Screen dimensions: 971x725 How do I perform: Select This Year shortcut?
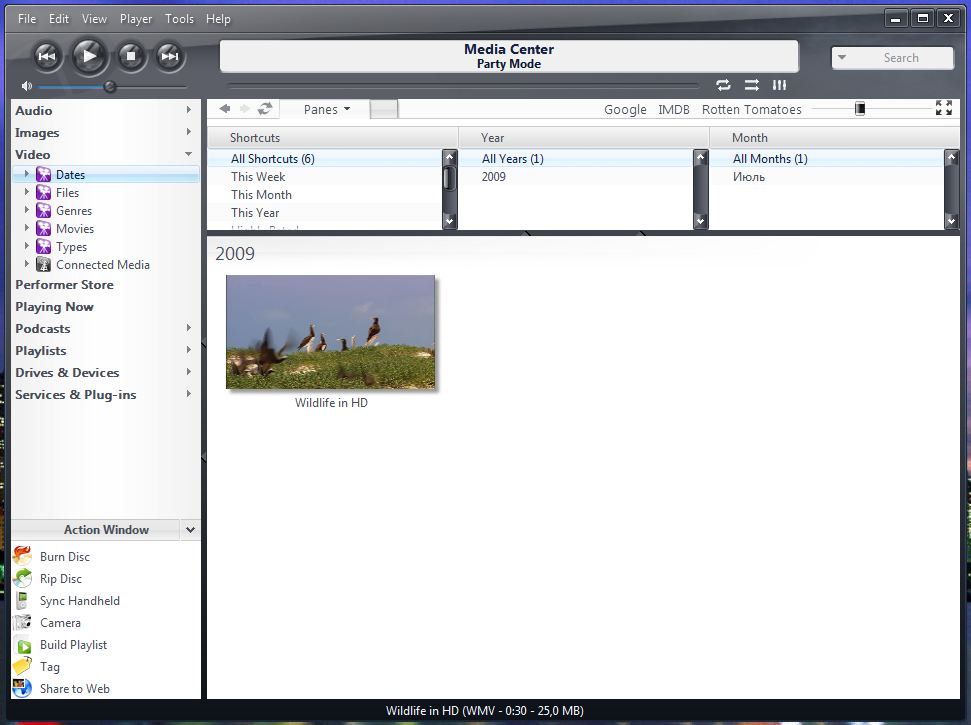point(255,212)
